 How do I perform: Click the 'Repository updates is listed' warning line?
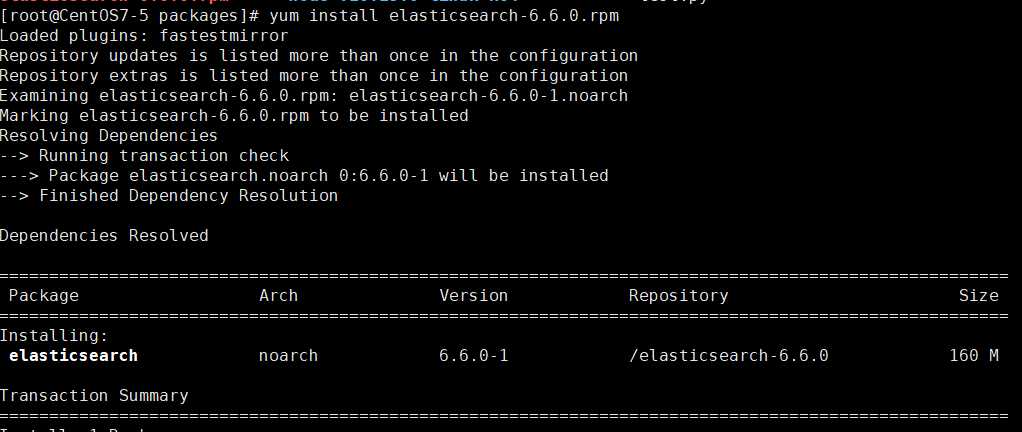pos(319,56)
